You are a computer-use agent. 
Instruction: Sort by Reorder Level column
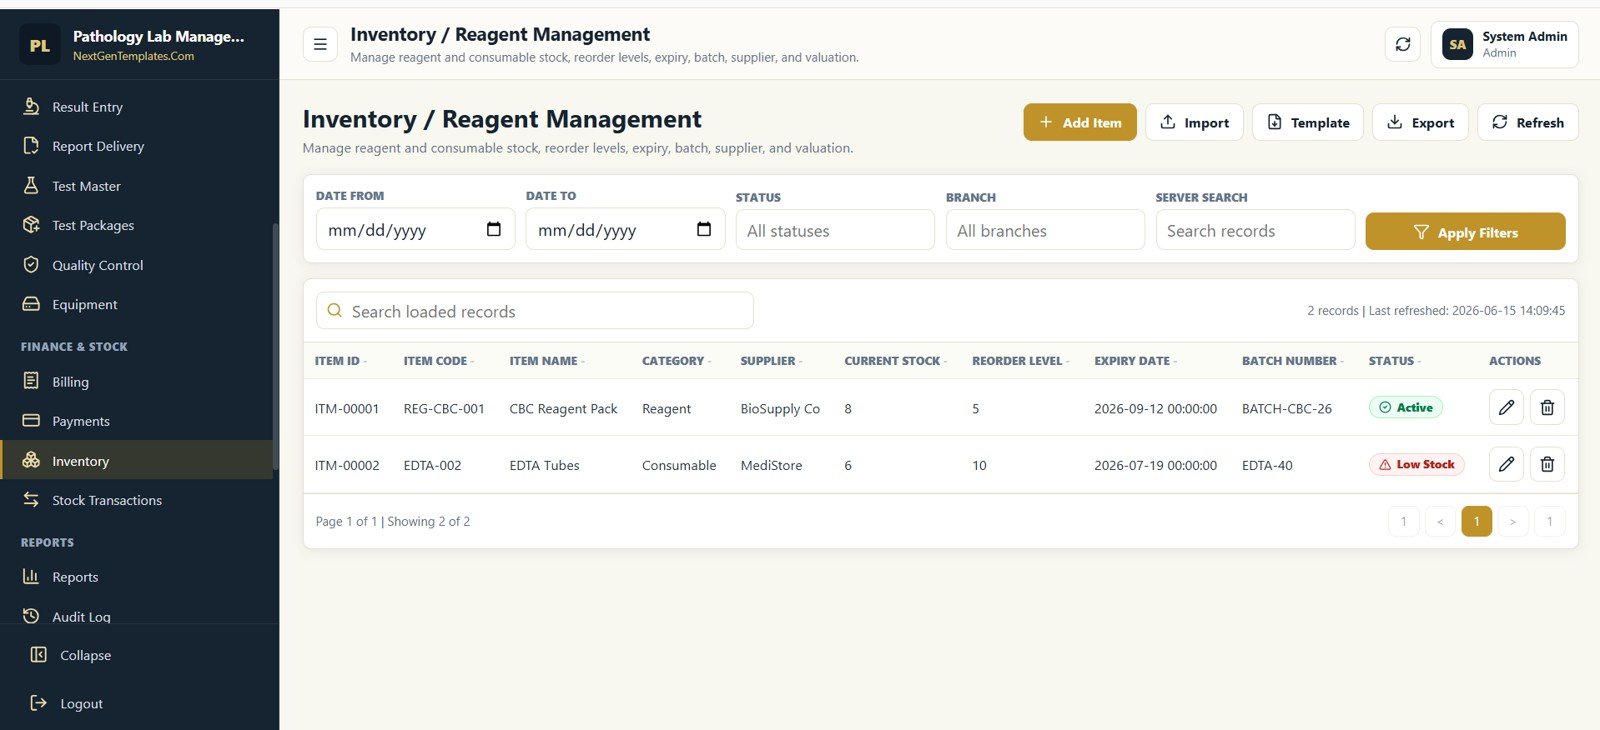point(1020,361)
